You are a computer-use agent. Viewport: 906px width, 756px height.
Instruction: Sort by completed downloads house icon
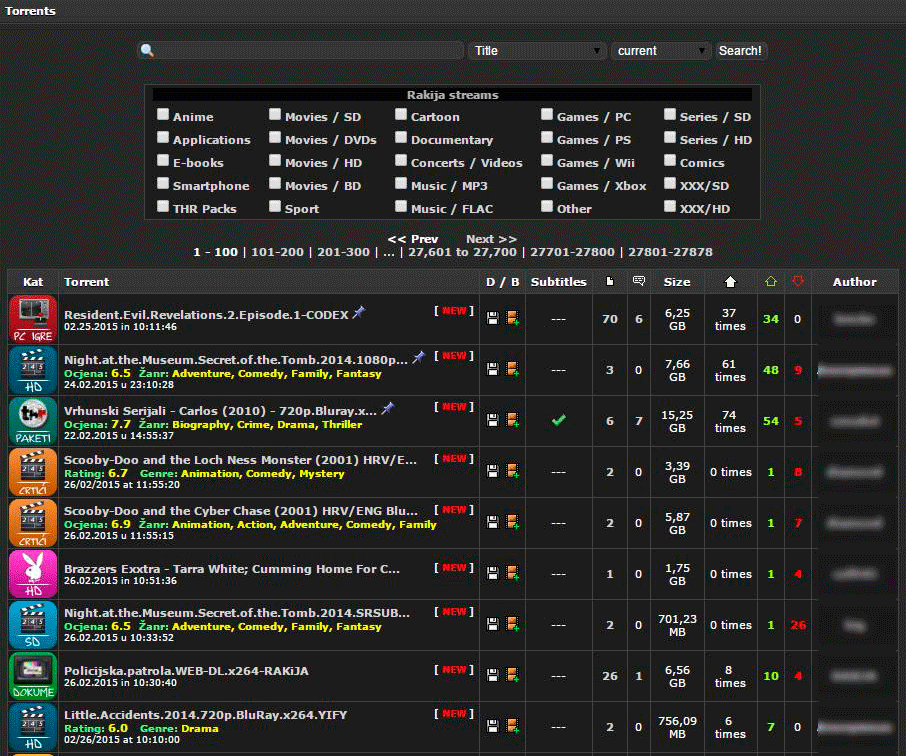click(730, 281)
